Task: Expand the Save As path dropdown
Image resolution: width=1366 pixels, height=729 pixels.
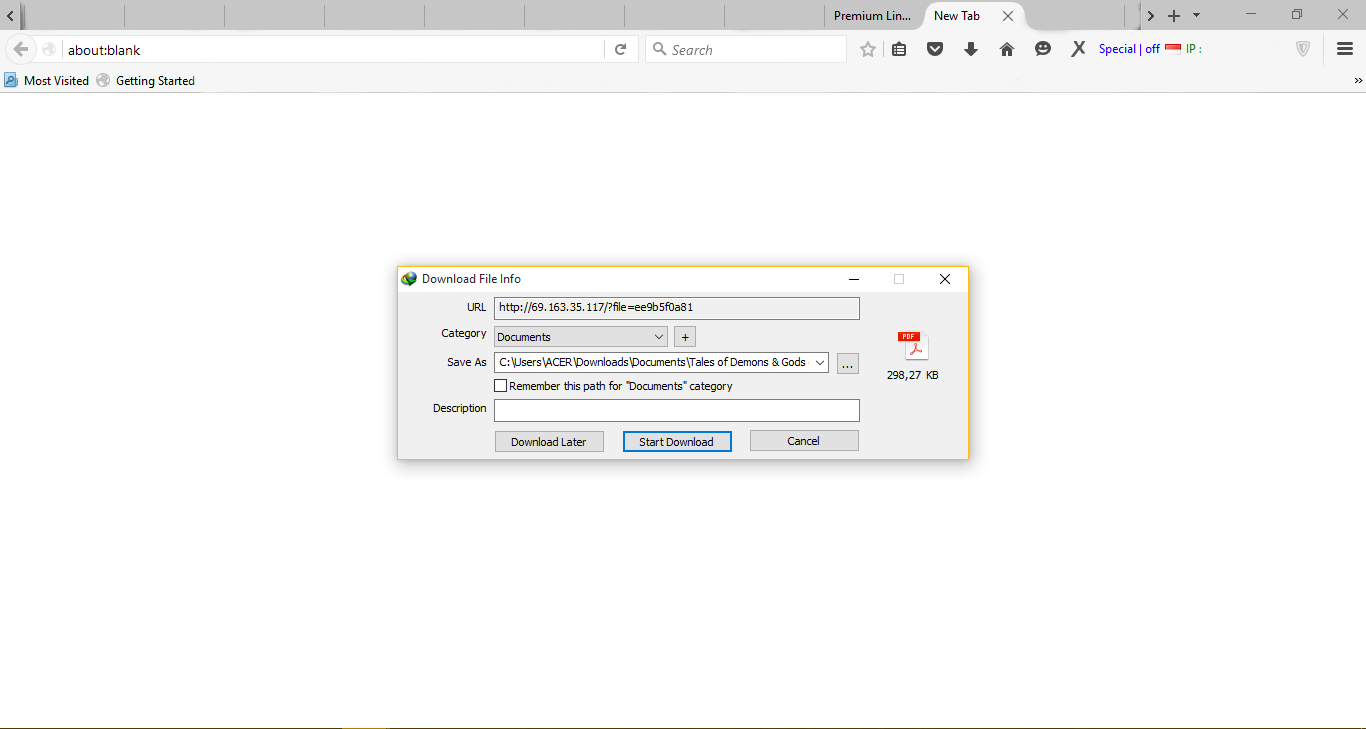Action: [819, 362]
